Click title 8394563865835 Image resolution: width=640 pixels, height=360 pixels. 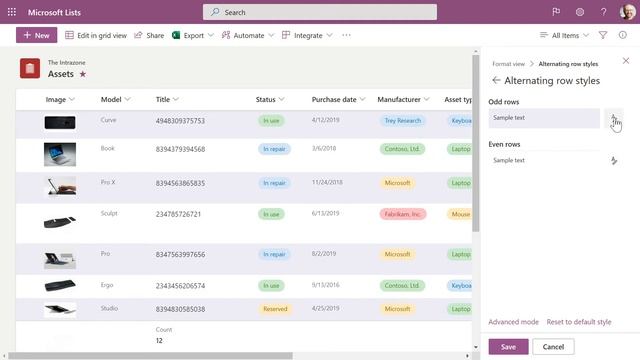point(180,183)
